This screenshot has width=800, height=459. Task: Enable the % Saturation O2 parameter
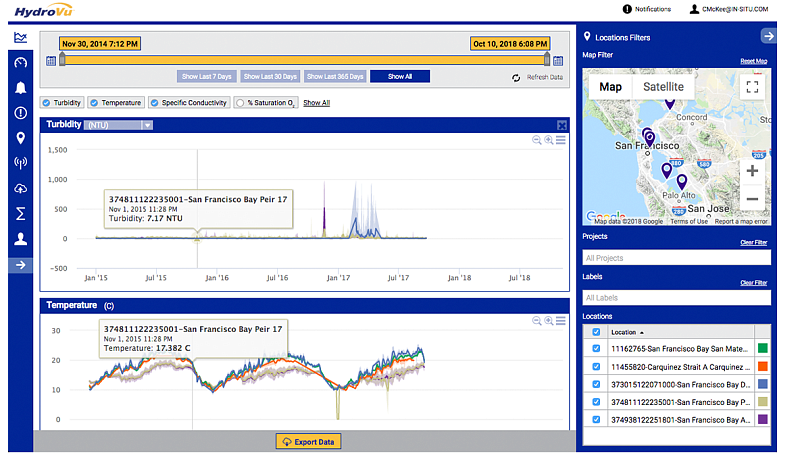click(x=240, y=102)
